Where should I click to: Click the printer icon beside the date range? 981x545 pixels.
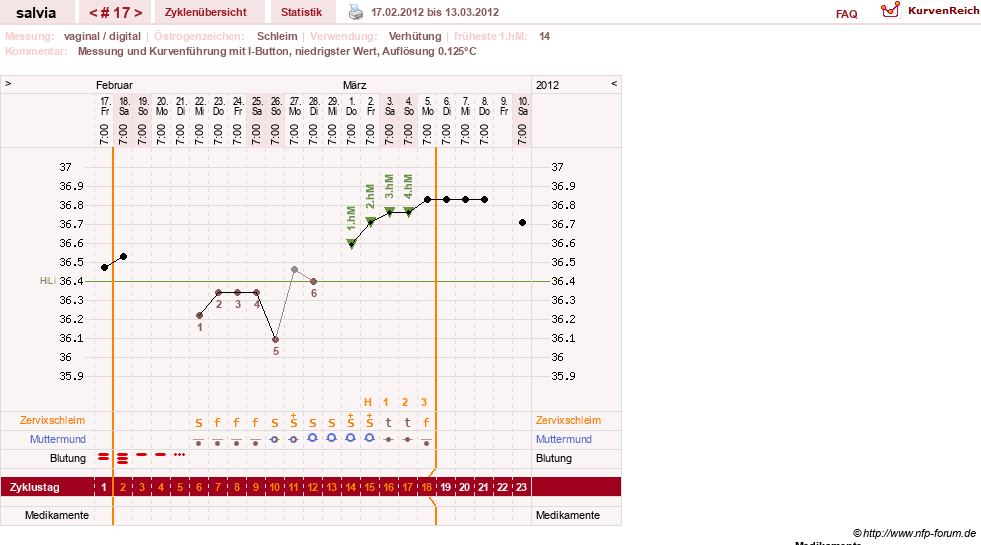click(x=355, y=12)
